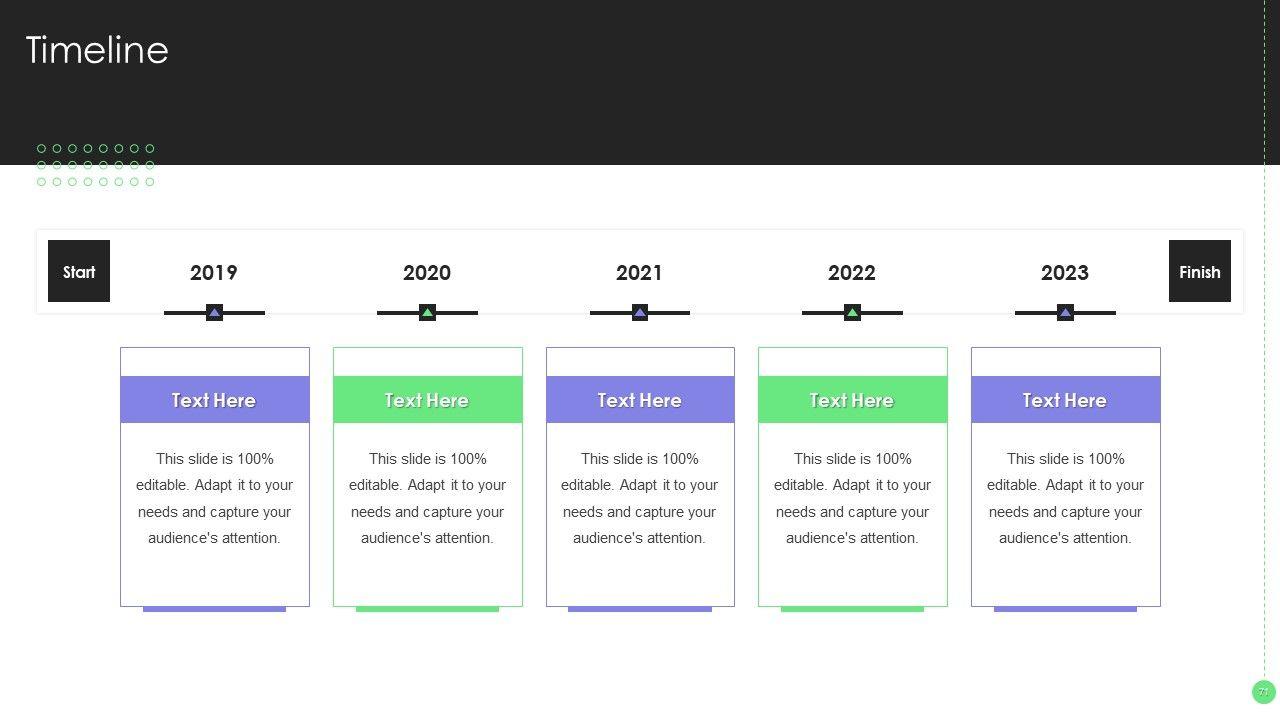
Task: Click the 2021 year heading
Action: 639,273
